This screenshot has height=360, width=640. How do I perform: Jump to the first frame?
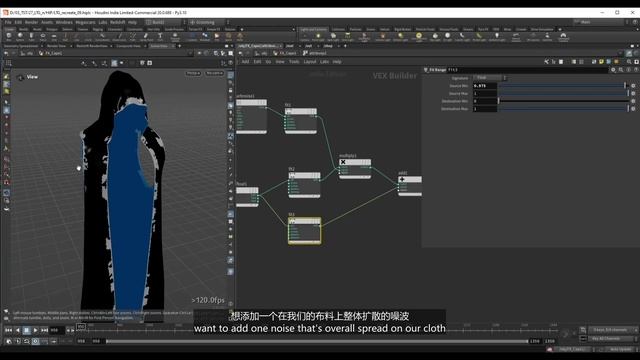[x=9, y=330]
